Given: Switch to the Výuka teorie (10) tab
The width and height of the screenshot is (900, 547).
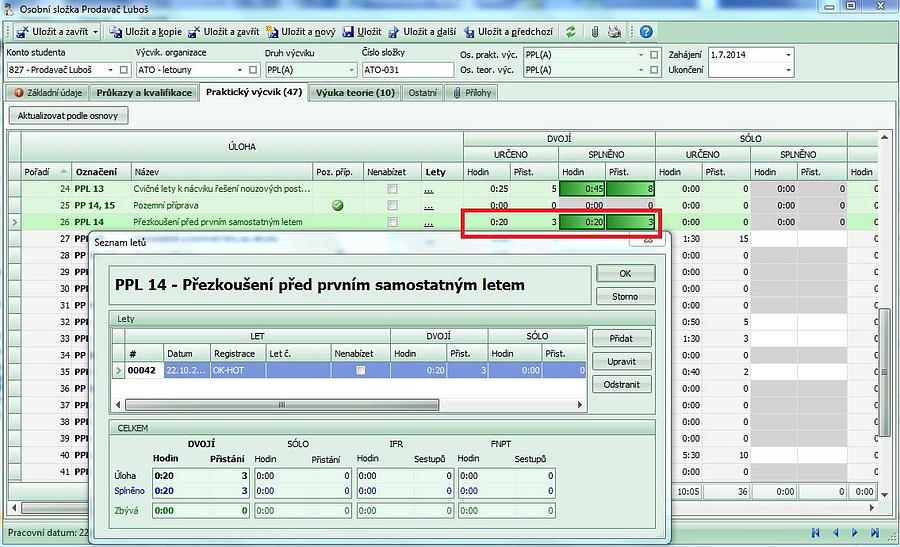Looking at the screenshot, I should coord(355,93).
